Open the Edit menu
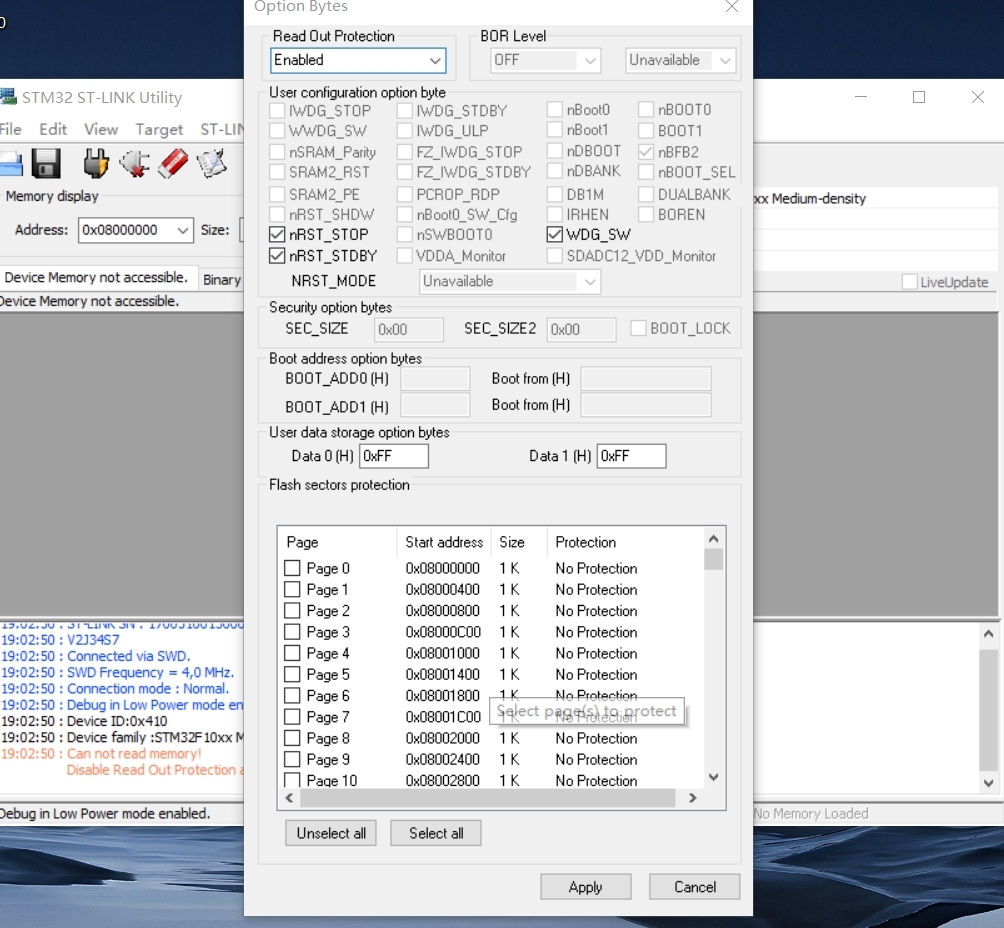 coord(53,129)
